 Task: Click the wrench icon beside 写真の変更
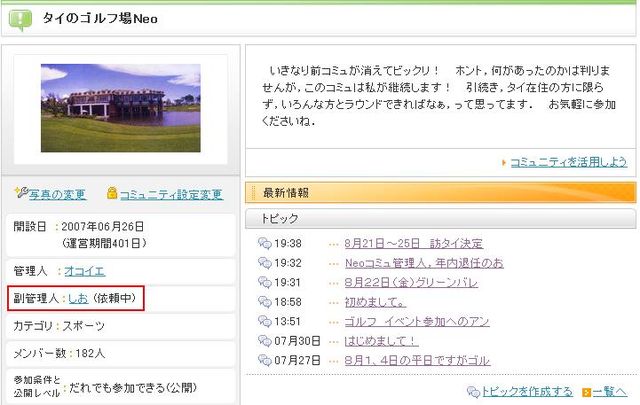pyautogui.click(x=21, y=193)
